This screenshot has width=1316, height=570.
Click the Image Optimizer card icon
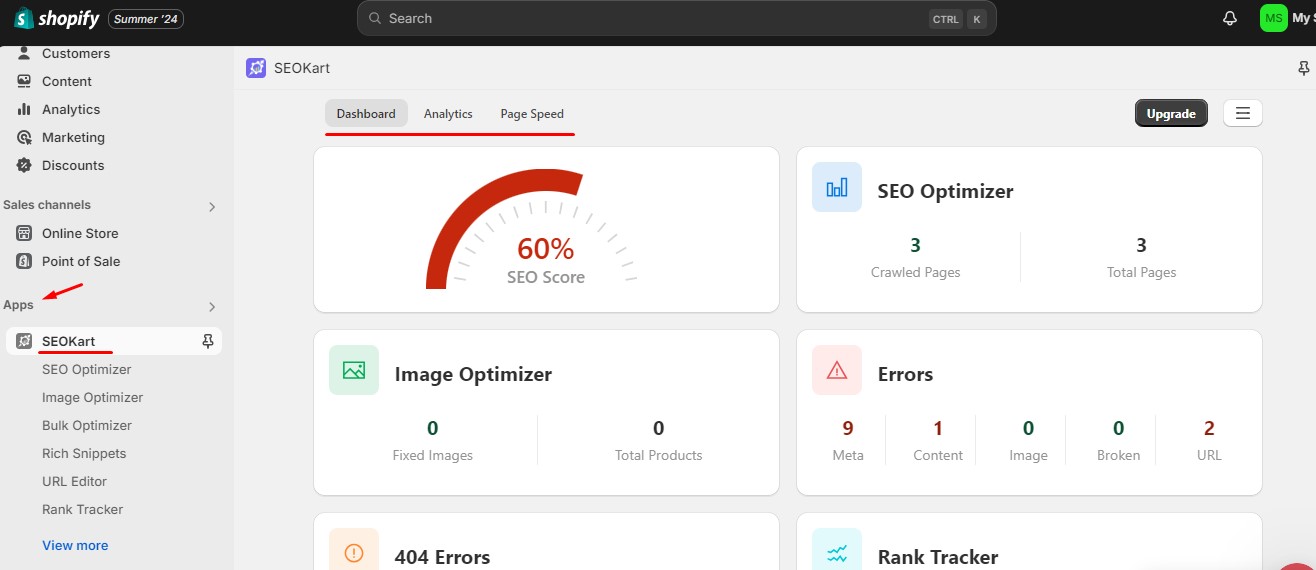click(354, 370)
